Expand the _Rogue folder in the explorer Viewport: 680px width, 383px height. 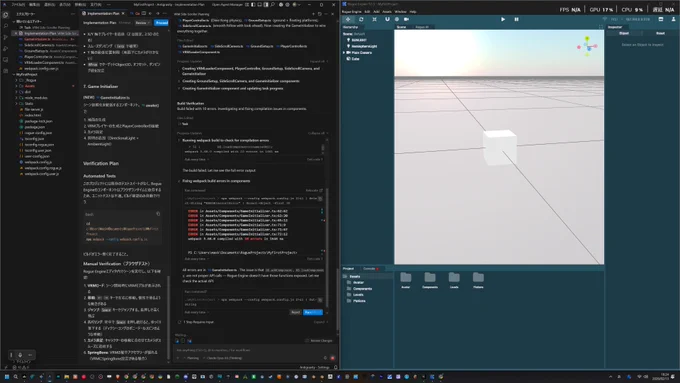pos(16,80)
